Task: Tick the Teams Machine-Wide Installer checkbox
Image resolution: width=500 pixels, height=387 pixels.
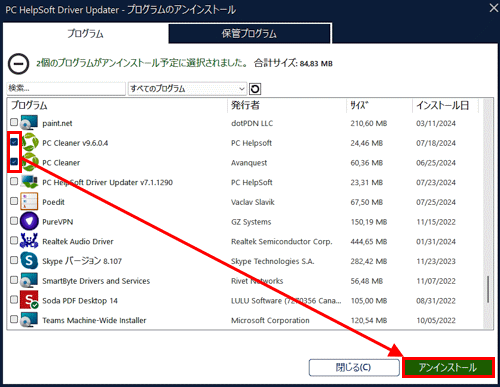Action: 14,319
